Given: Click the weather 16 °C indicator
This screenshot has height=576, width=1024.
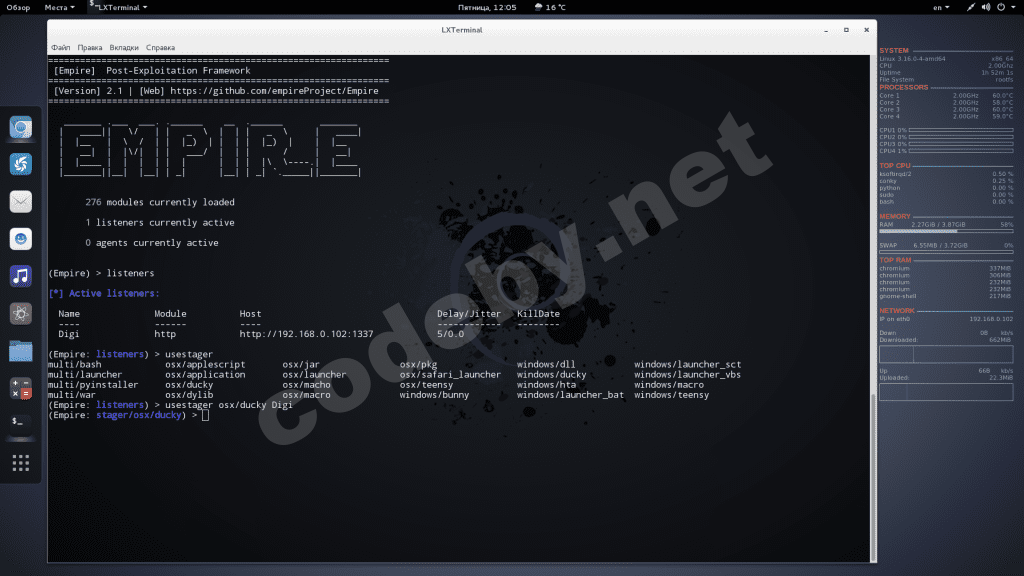Looking at the screenshot, I should (550, 7).
